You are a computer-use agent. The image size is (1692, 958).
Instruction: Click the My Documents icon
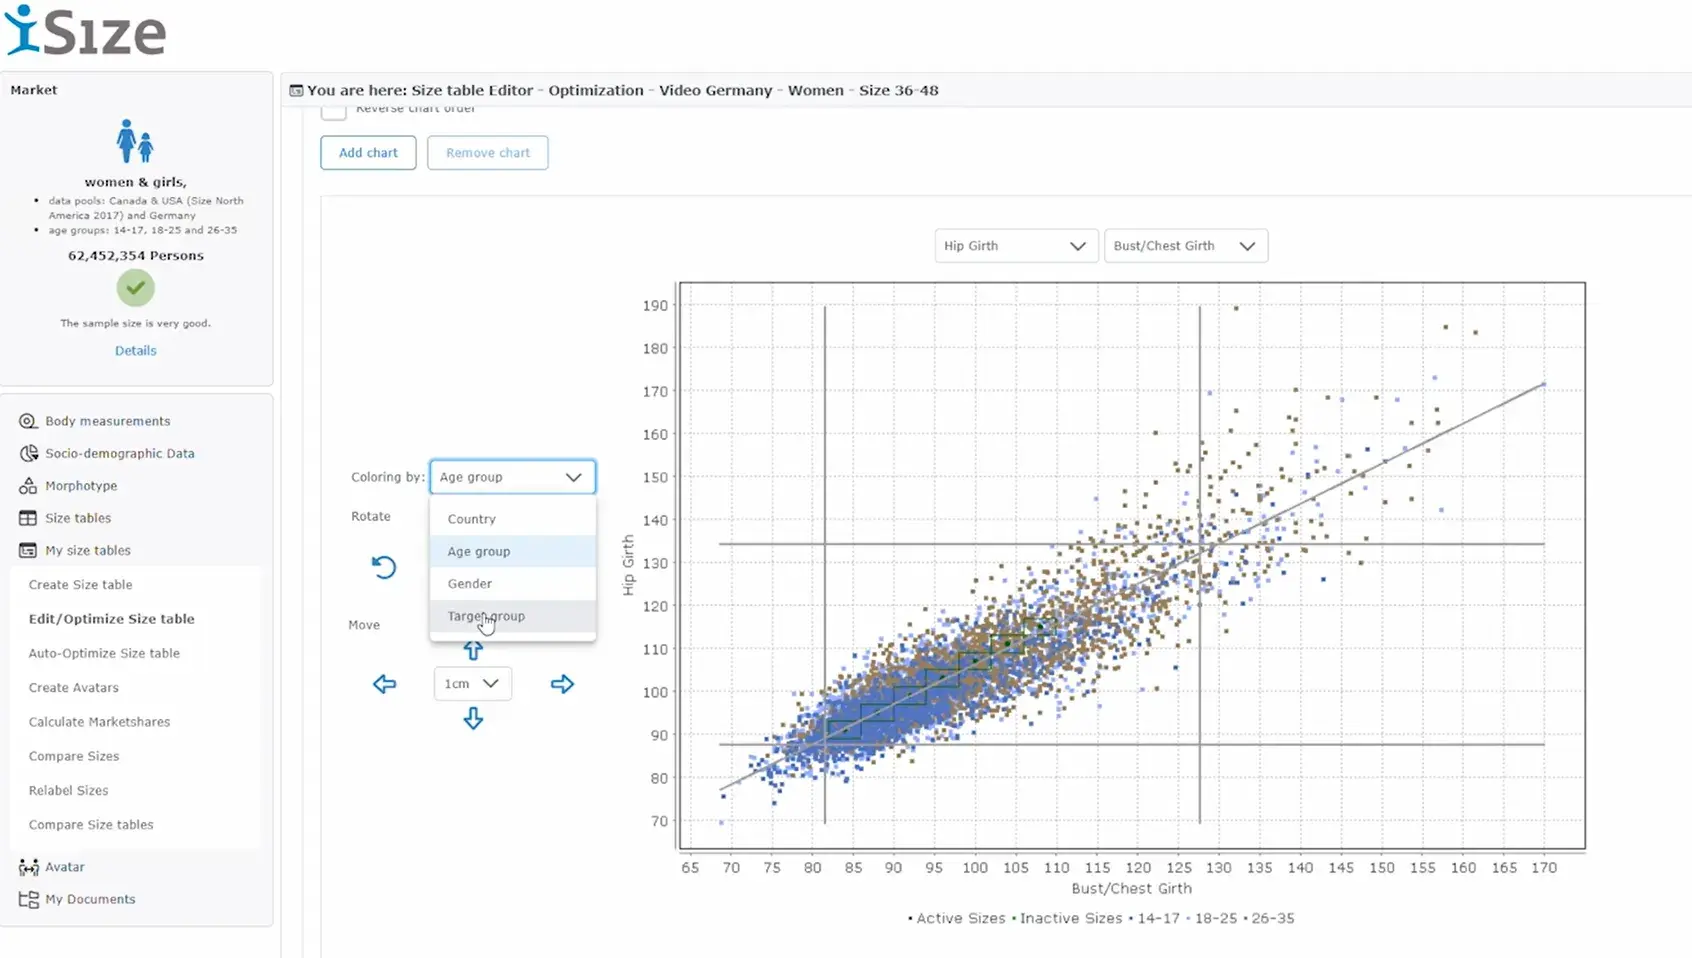pos(28,899)
